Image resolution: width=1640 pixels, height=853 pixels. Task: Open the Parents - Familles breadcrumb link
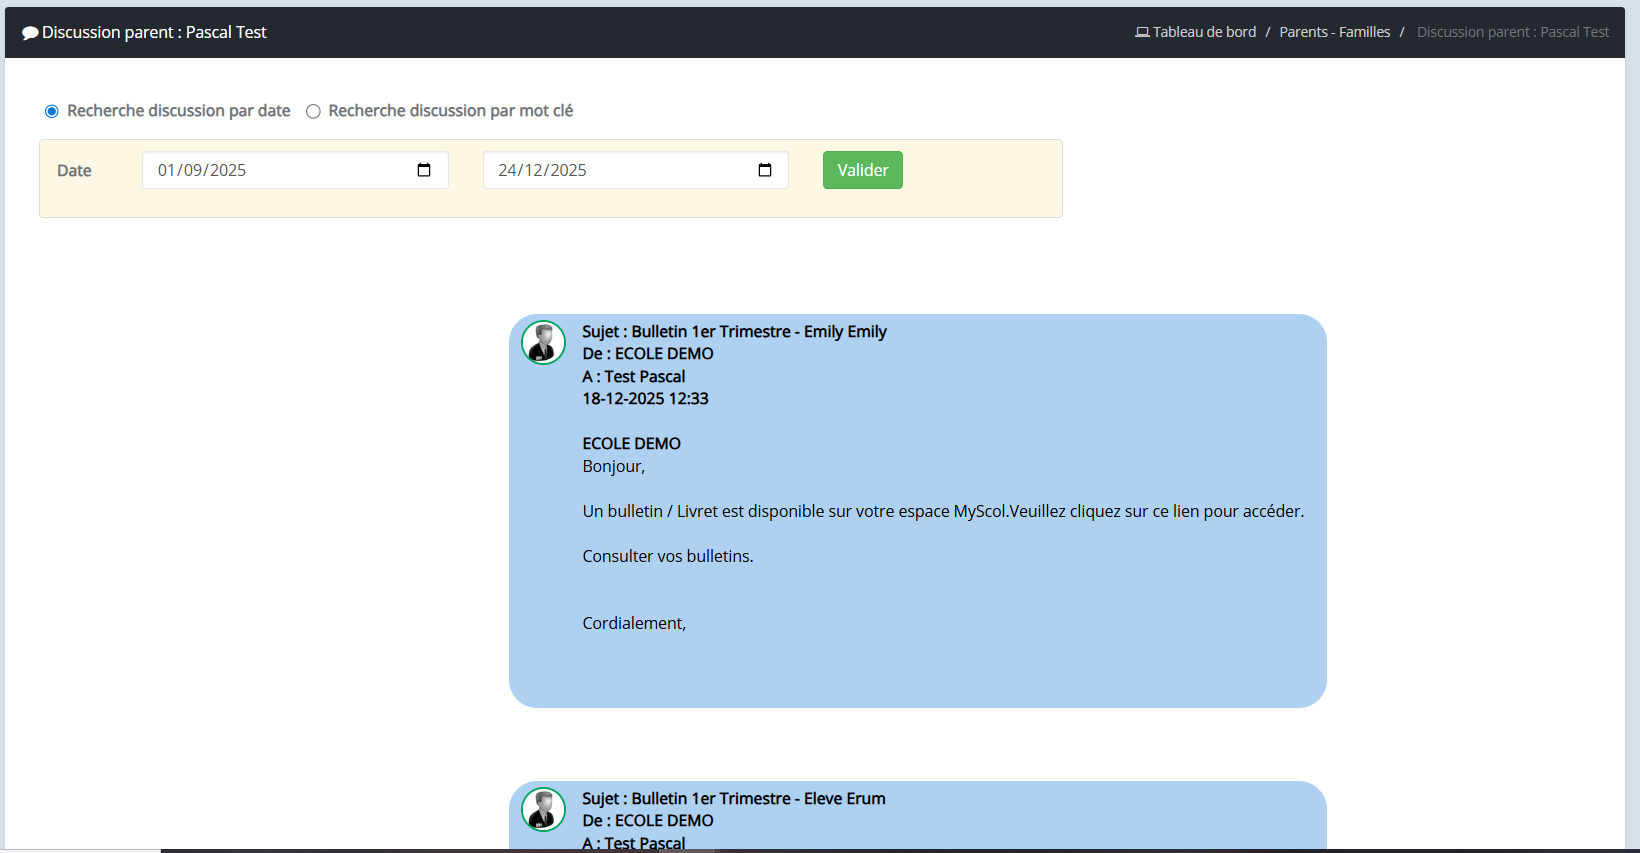pos(1334,32)
